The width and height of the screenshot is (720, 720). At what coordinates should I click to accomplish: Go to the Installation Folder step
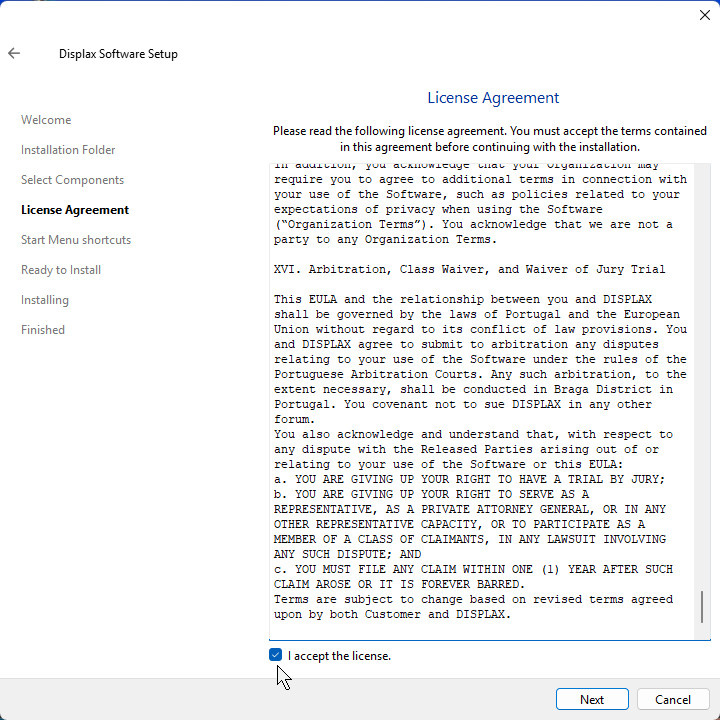(68, 150)
